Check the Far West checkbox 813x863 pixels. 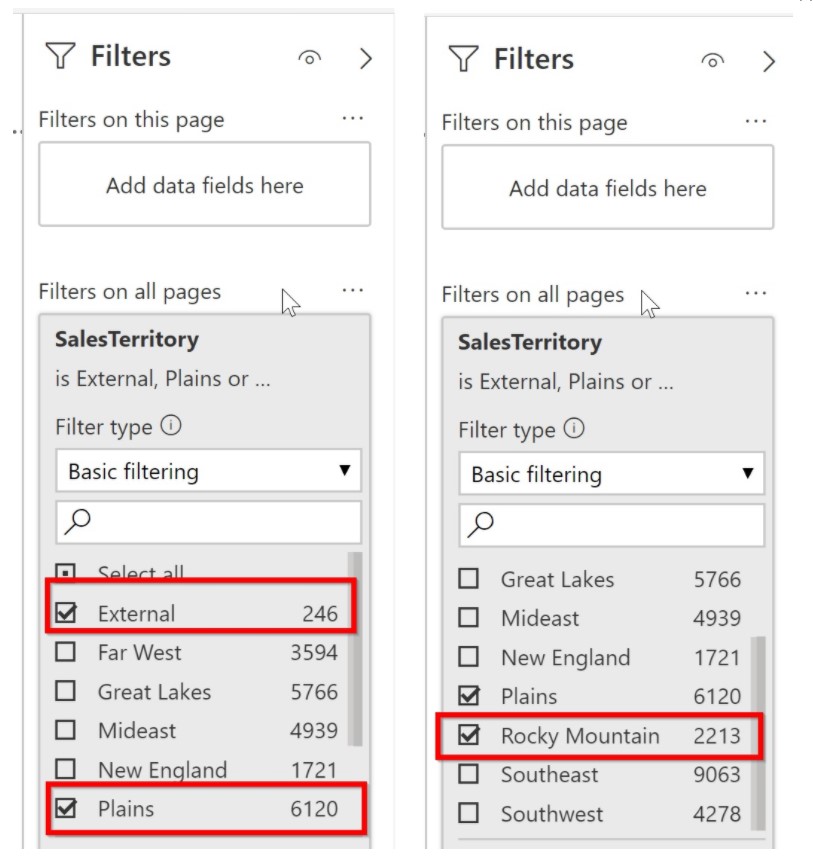(x=66, y=652)
